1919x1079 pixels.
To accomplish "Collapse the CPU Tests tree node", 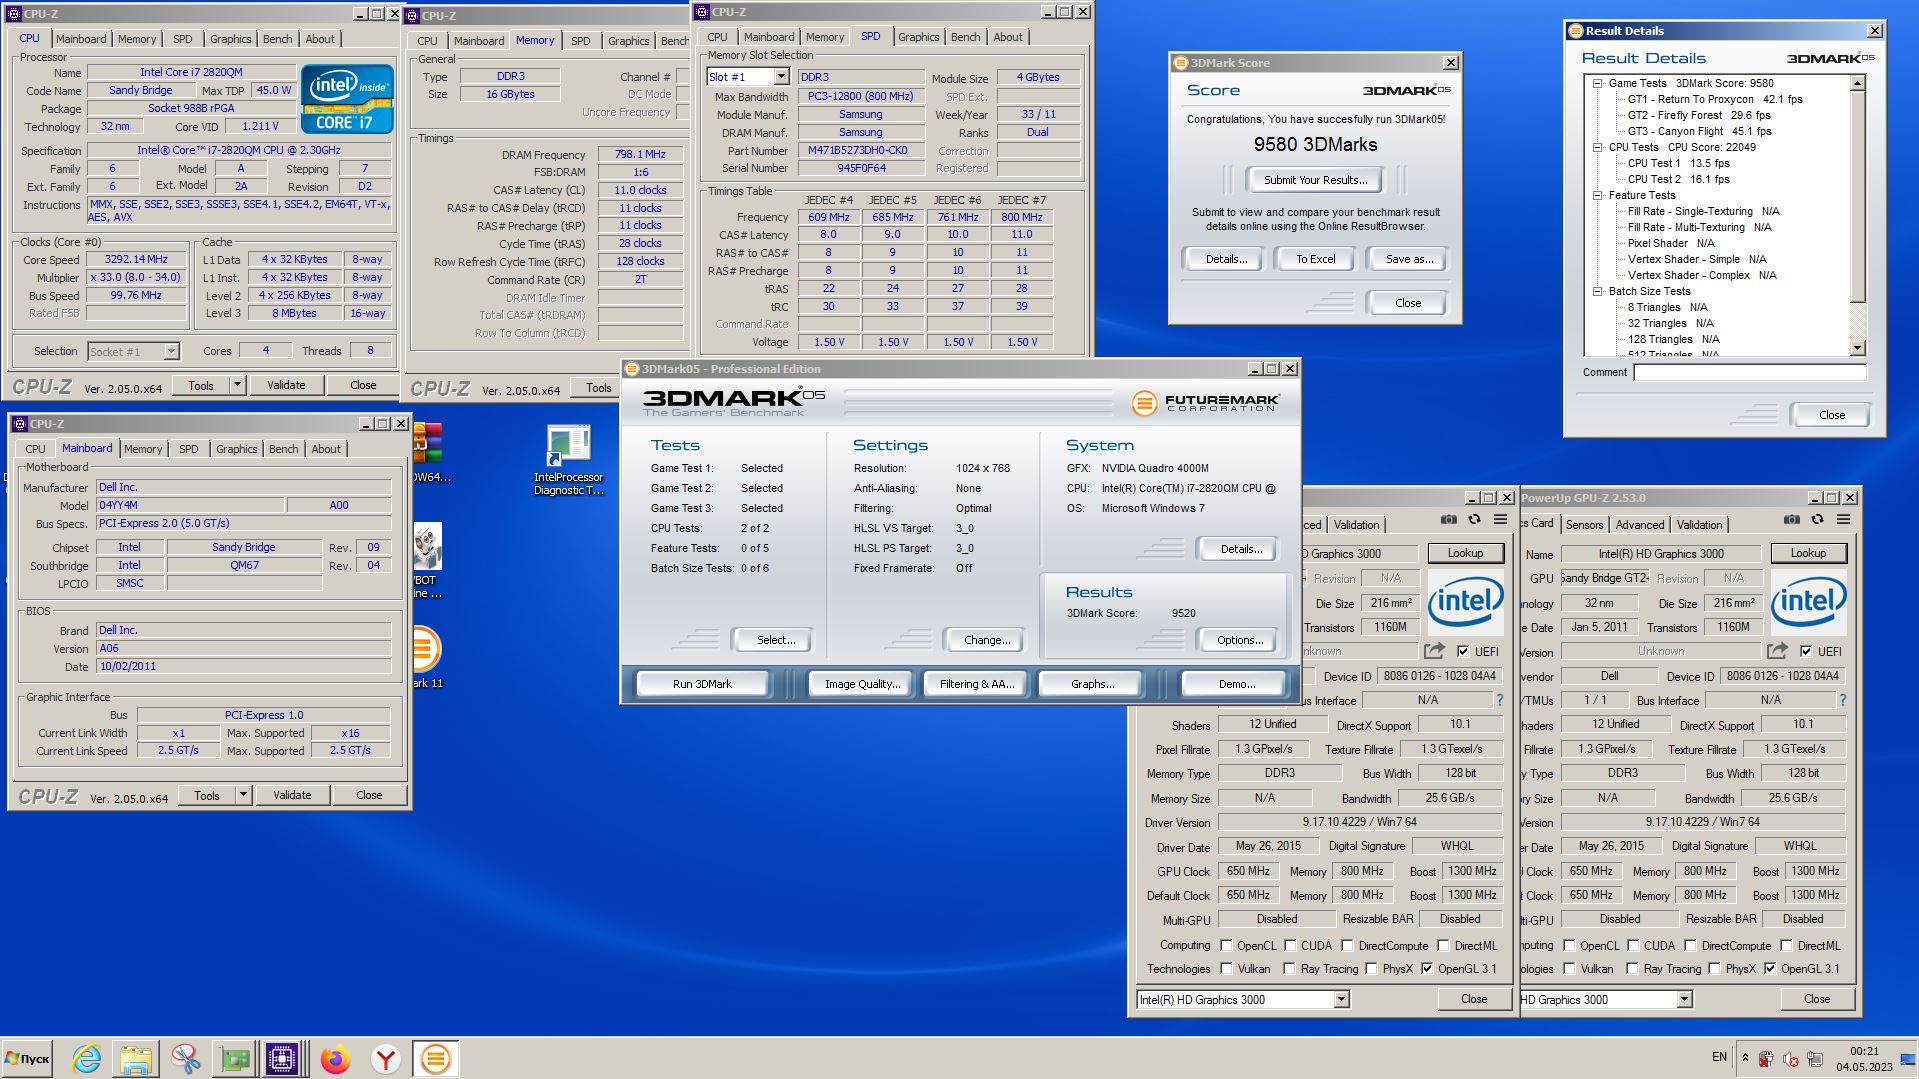I will (x=1597, y=147).
